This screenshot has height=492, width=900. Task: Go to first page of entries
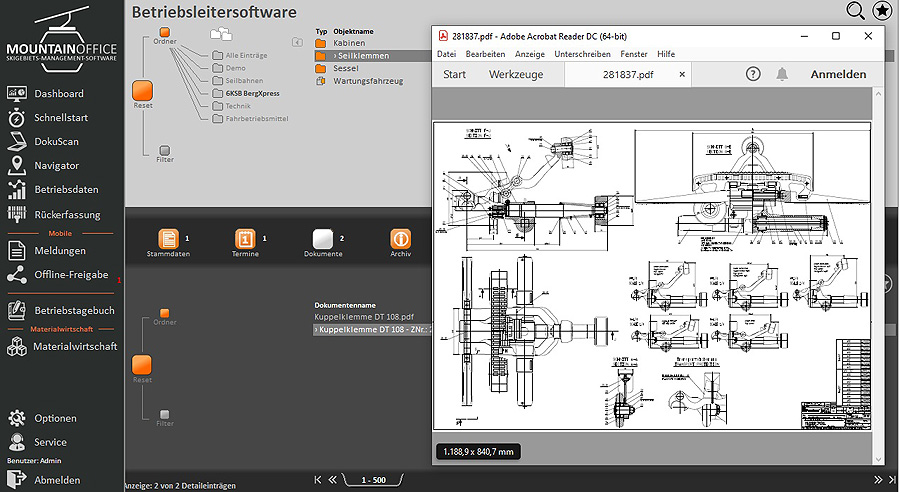(x=319, y=479)
